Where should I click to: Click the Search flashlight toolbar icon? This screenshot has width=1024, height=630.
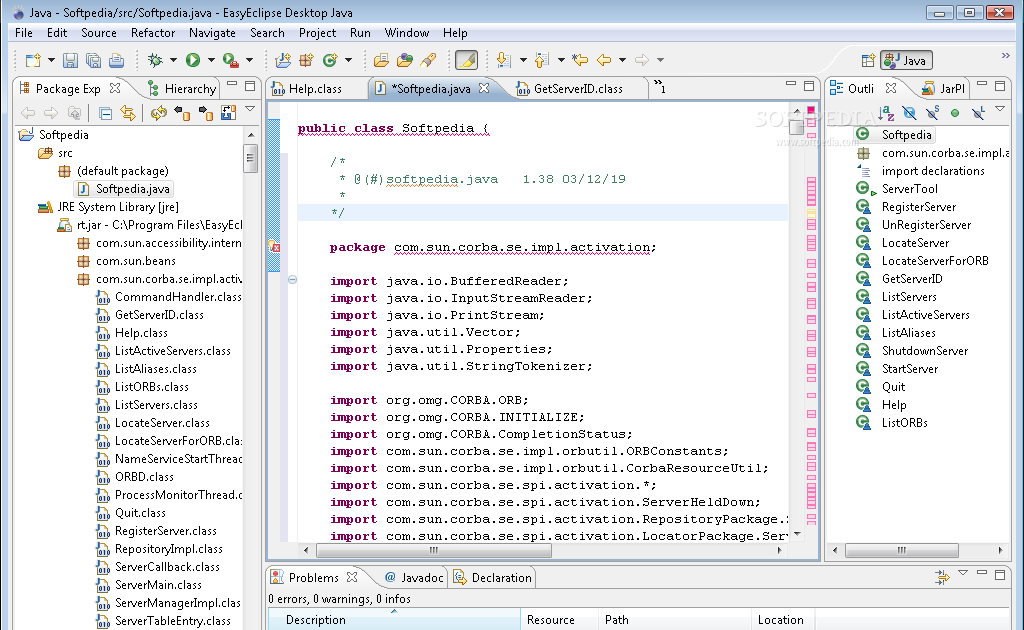coord(428,60)
